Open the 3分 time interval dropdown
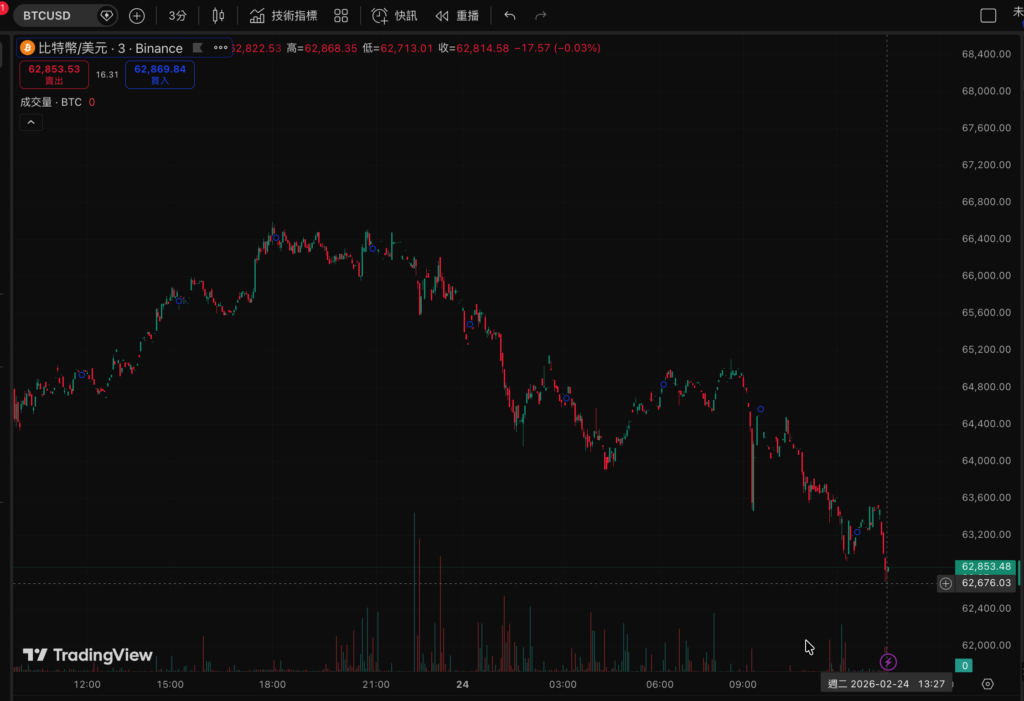The image size is (1024, 701). click(x=177, y=16)
